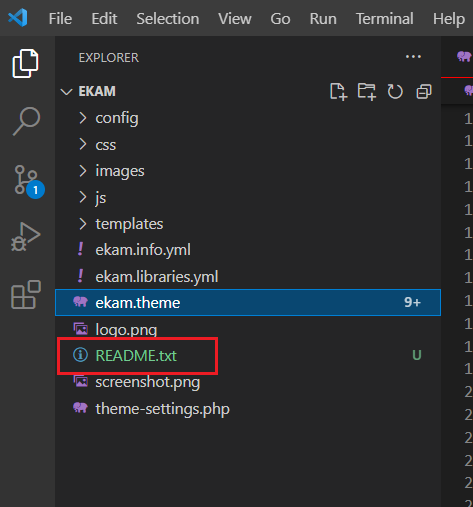Screen dimensions: 473x507
Task: Open the Search view icon
Action: [26, 121]
